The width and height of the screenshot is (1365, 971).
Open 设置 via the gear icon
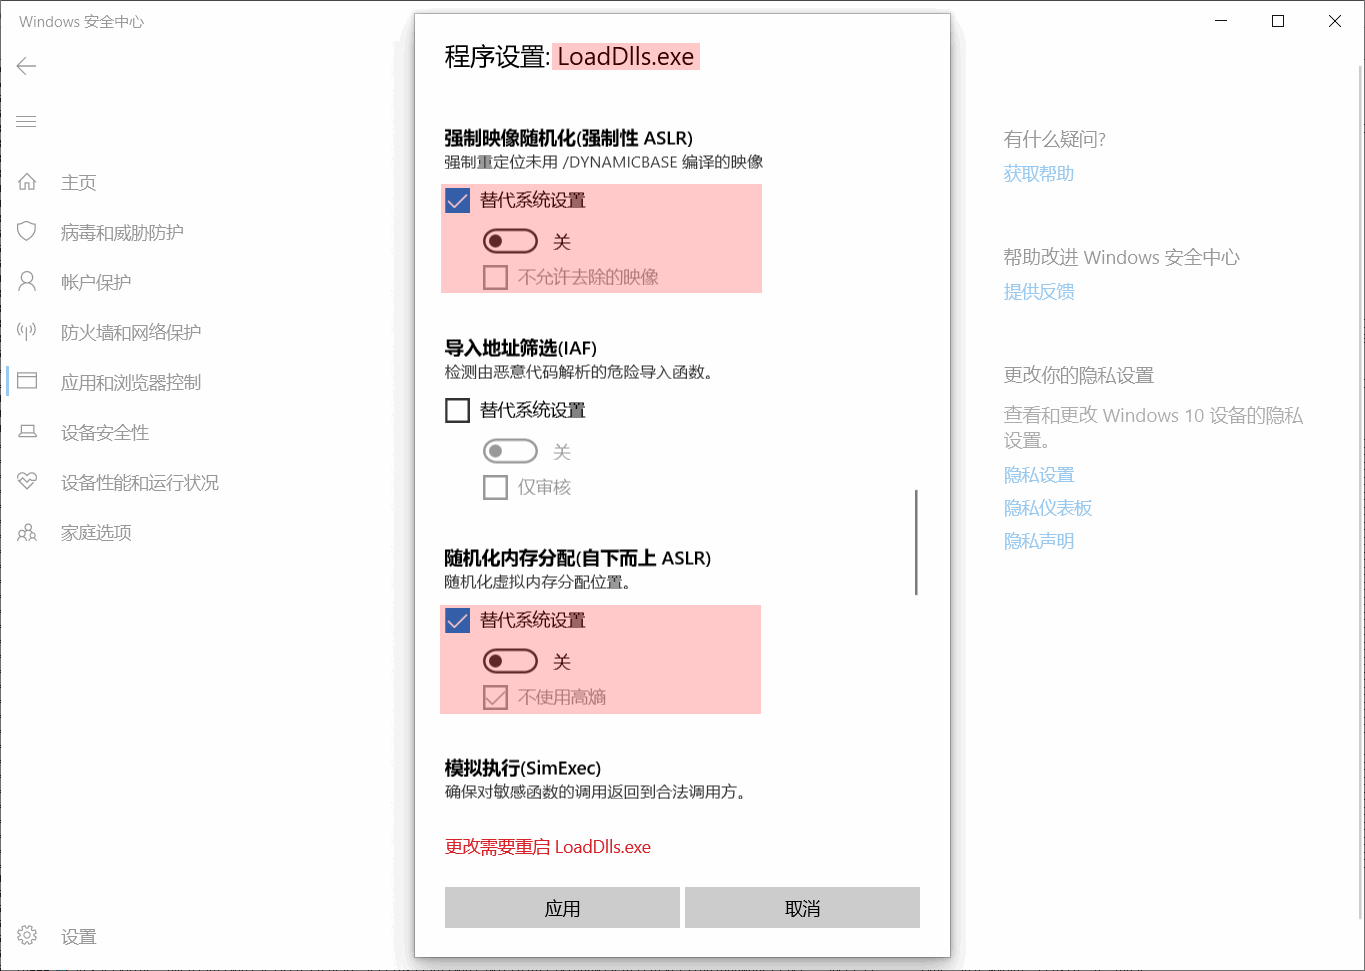click(x=26, y=936)
